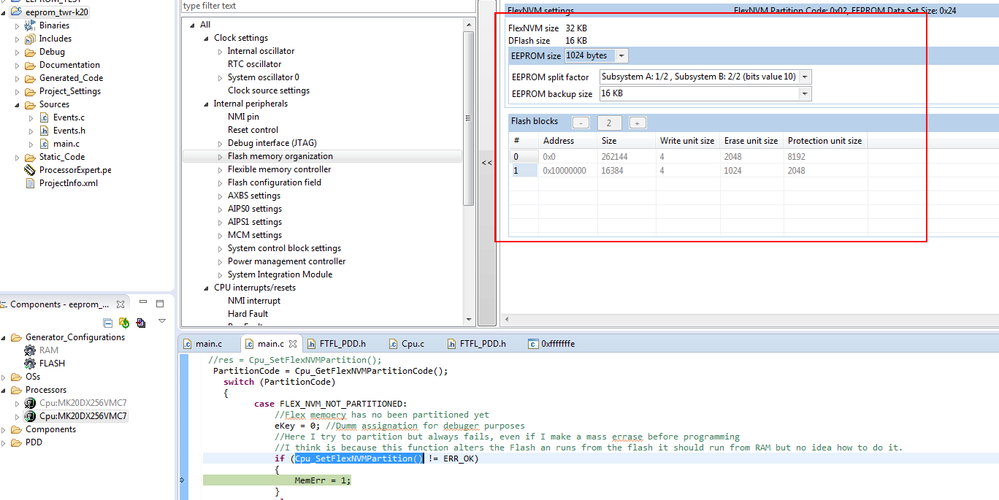Click the Generated_Code folder icon
Screen dimensions: 999x500
coord(29,78)
